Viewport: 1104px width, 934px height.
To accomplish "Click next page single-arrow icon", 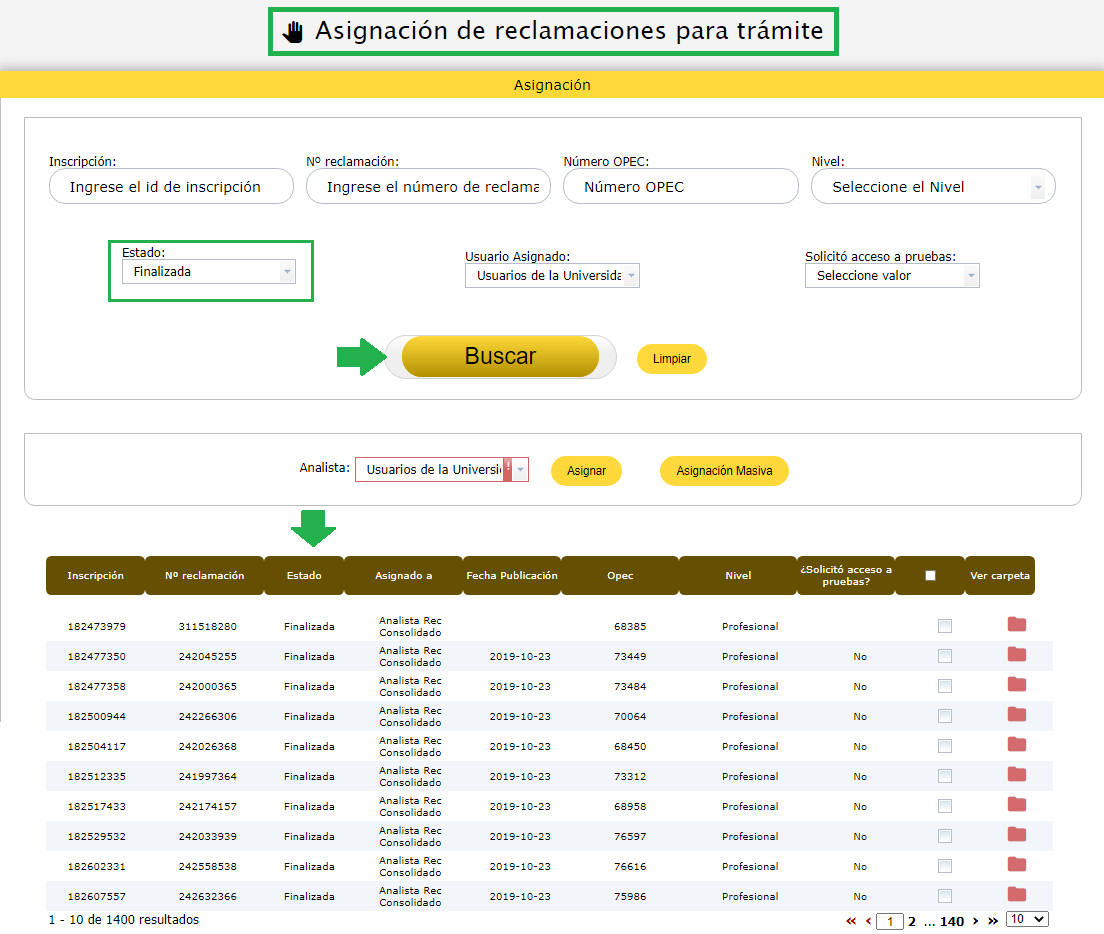I will point(976,921).
